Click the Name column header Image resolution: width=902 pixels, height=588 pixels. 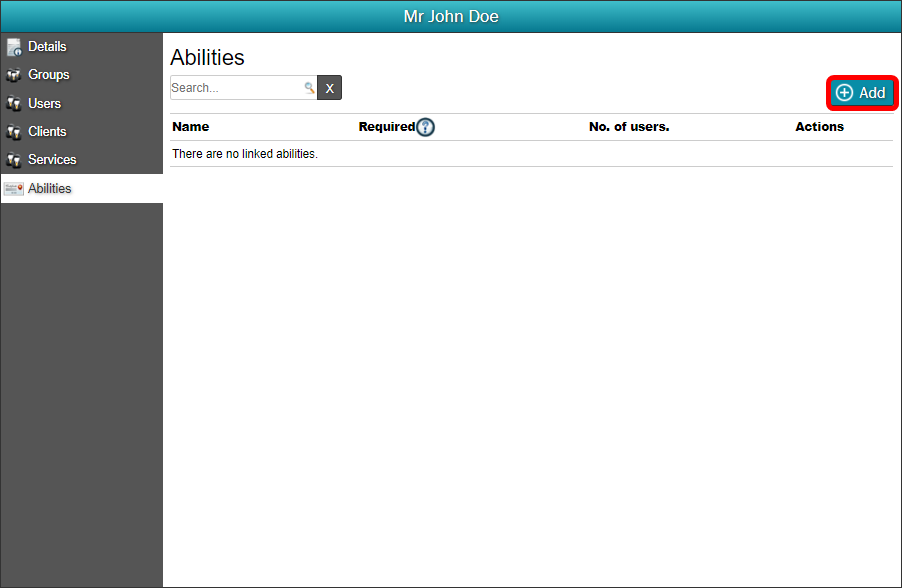point(190,127)
